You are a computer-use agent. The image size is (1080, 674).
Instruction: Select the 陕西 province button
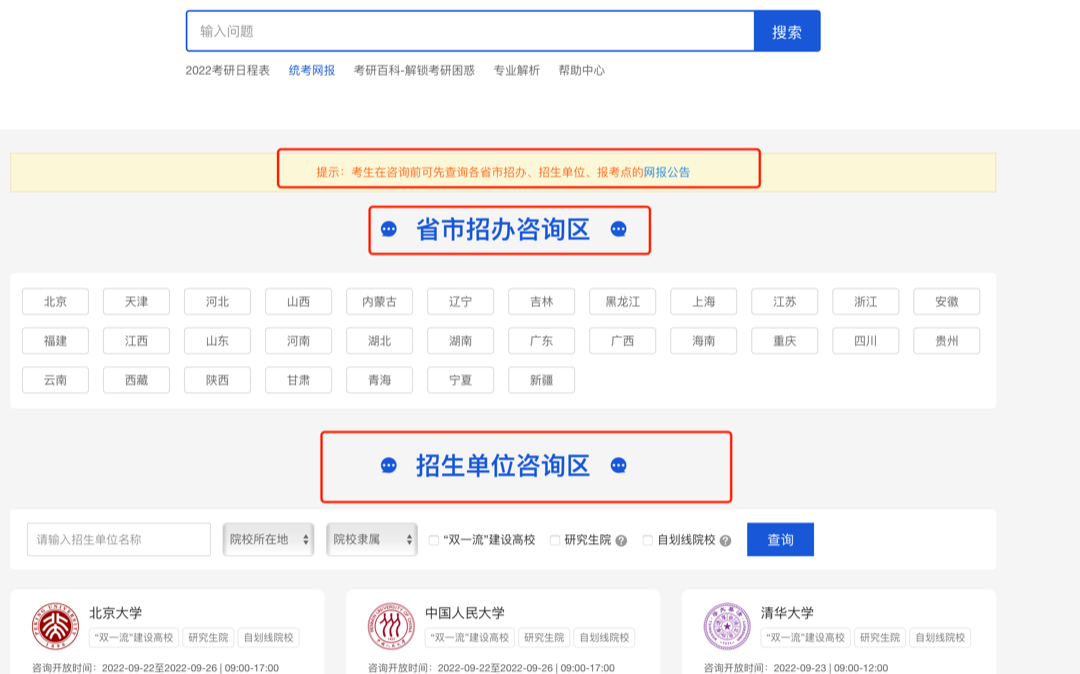point(218,380)
